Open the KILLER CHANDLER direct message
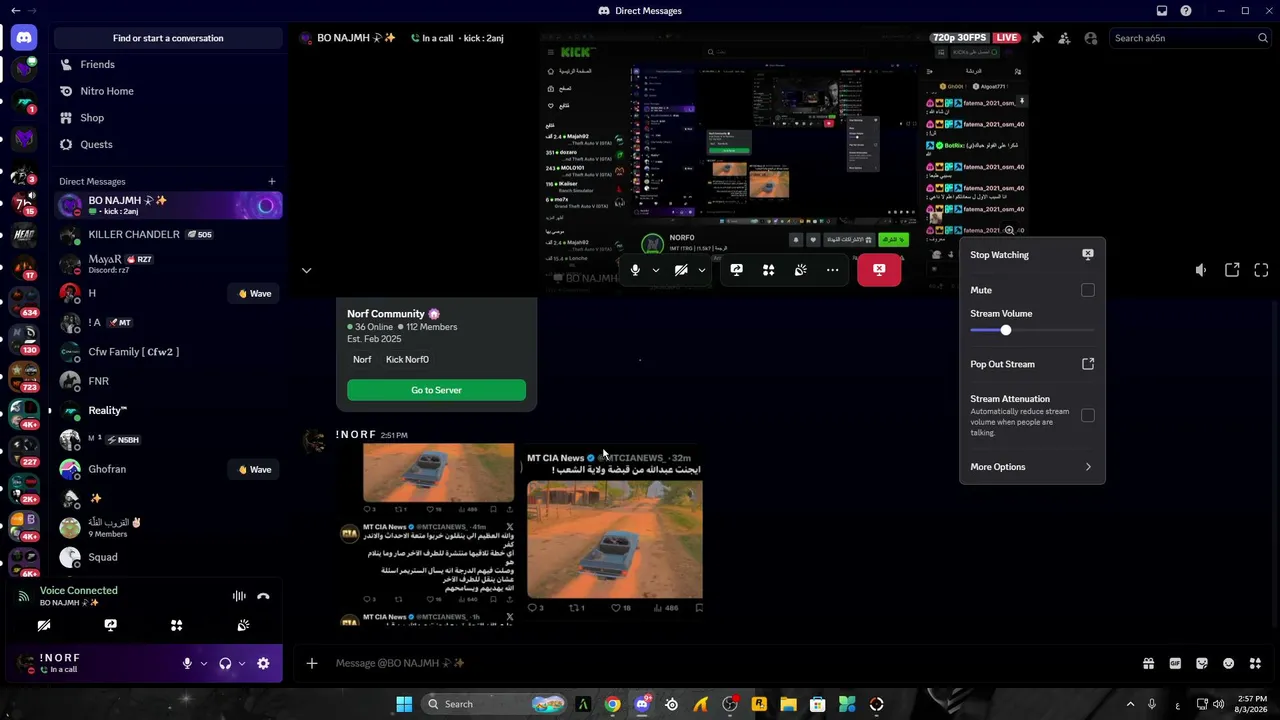Viewport: 1280px width, 720px height. [x=168, y=235]
